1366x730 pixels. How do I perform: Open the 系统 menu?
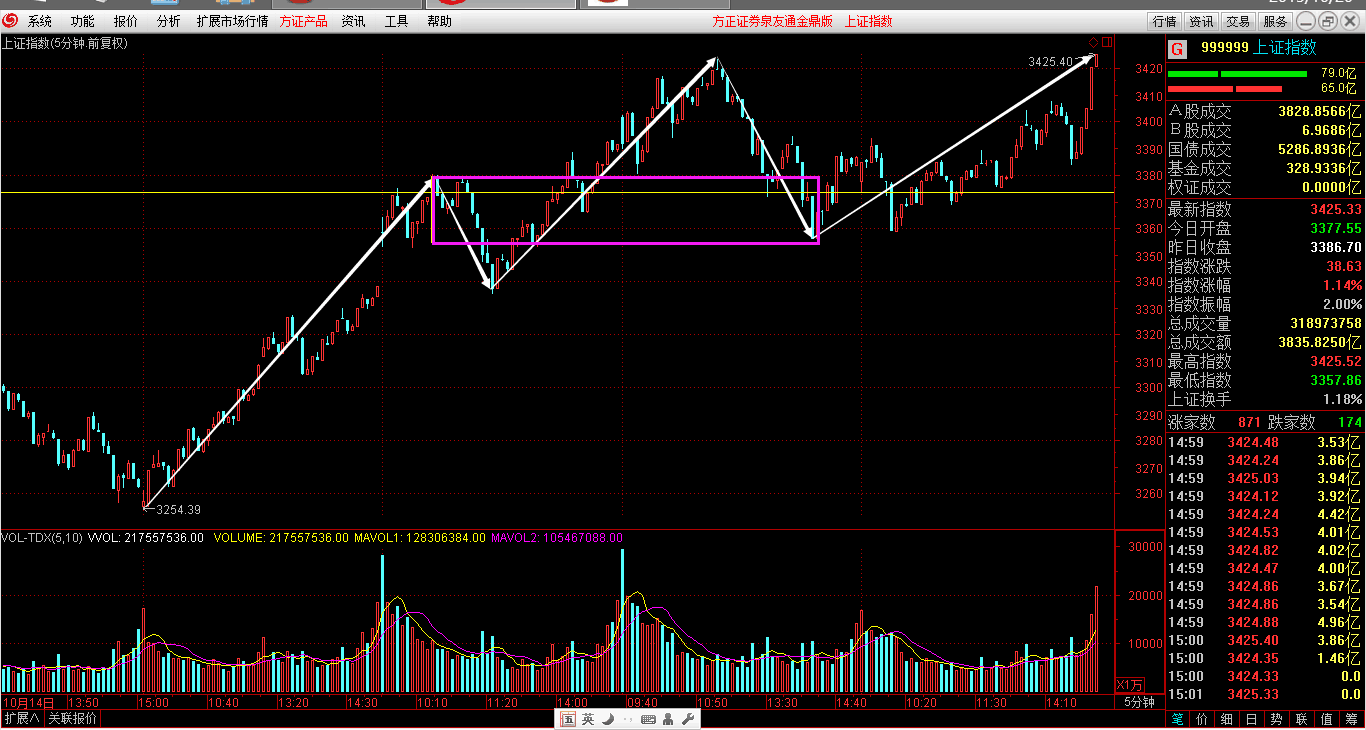tap(40, 21)
